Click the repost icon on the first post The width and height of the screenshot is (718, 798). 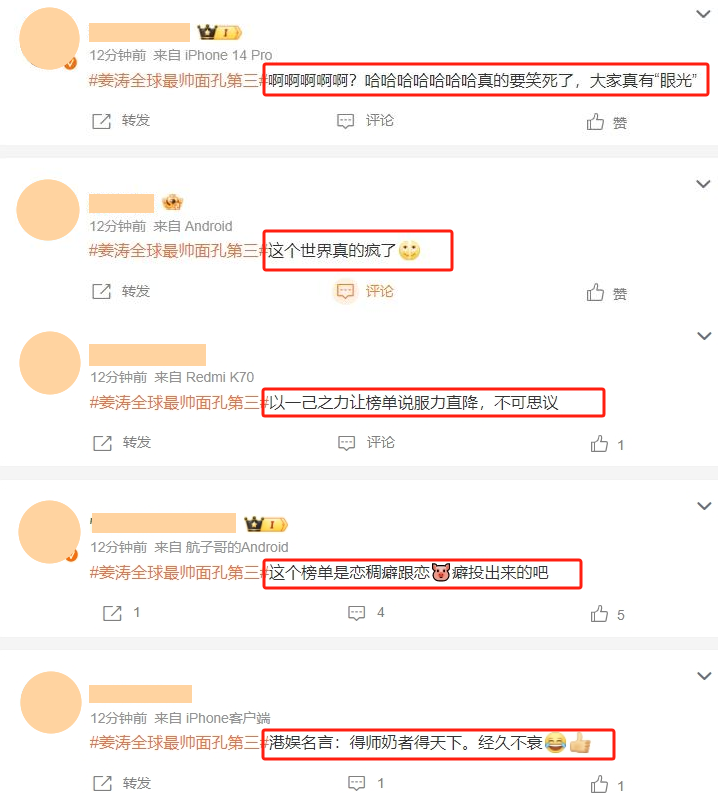101,121
